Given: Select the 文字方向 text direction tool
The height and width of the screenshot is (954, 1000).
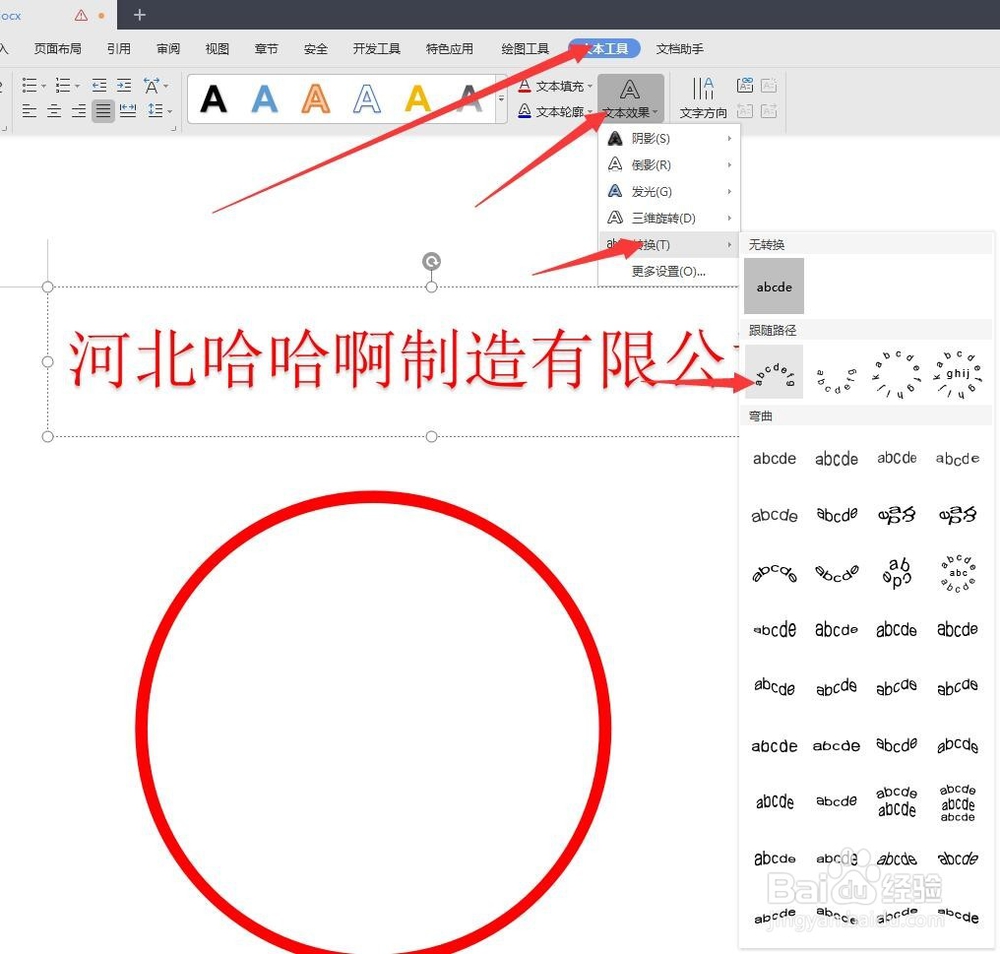Looking at the screenshot, I should 702,97.
